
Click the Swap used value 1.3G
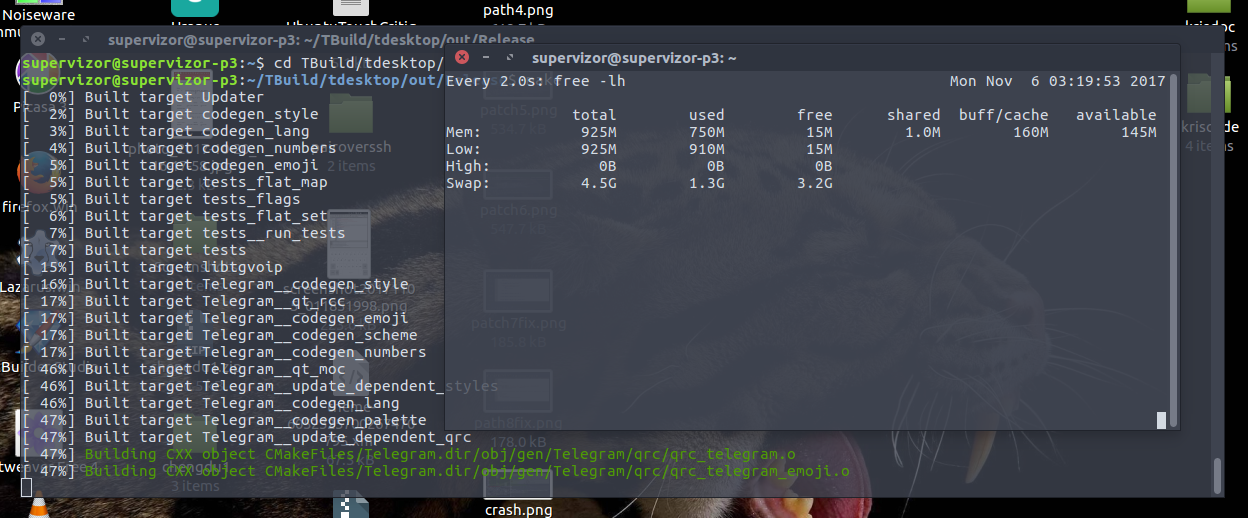[x=706, y=183]
